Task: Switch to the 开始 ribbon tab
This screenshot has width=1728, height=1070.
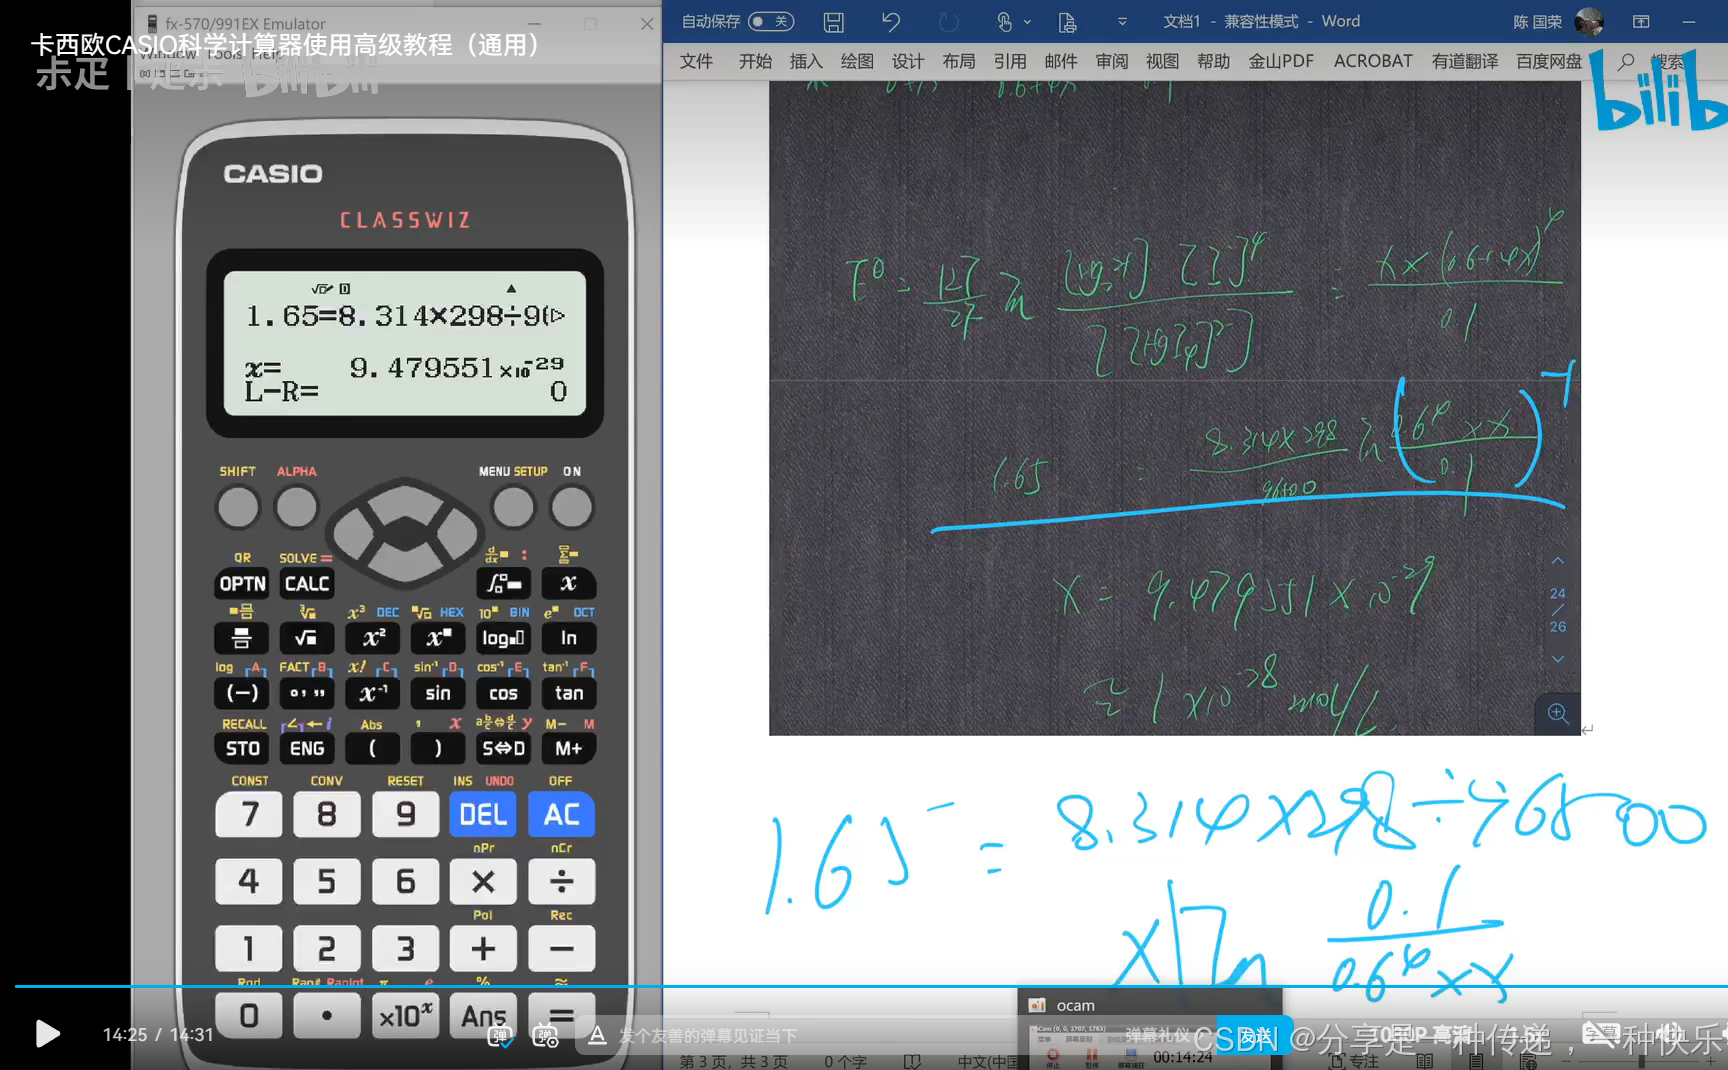Action: click(x=755, y=61)
